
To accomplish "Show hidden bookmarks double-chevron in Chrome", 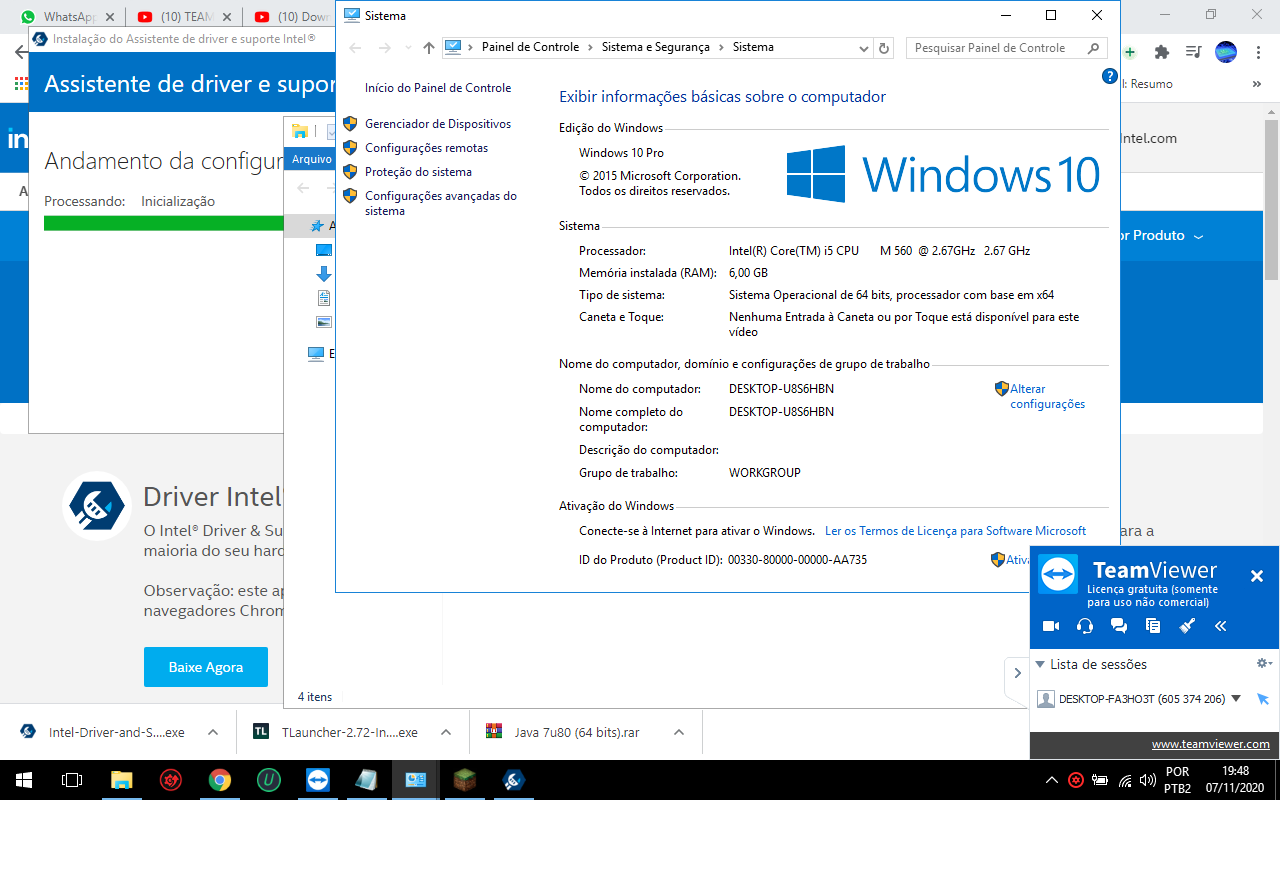I will pos(1257,84).
